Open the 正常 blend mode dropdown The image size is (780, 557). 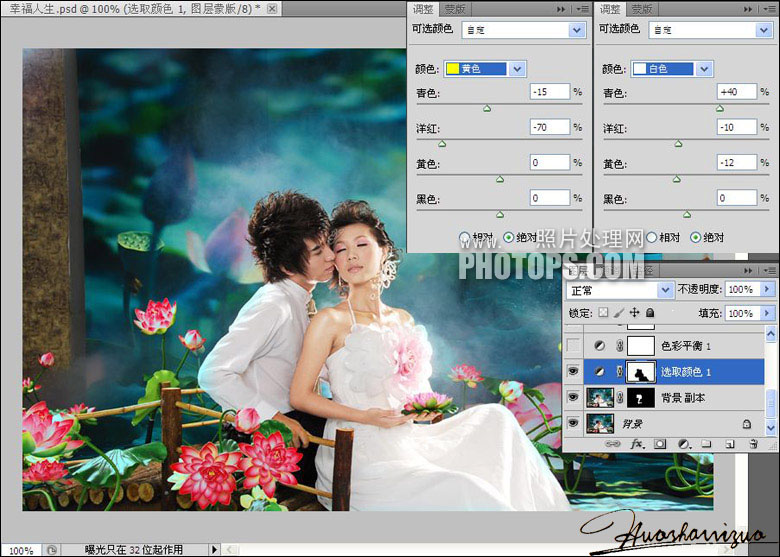665,290
